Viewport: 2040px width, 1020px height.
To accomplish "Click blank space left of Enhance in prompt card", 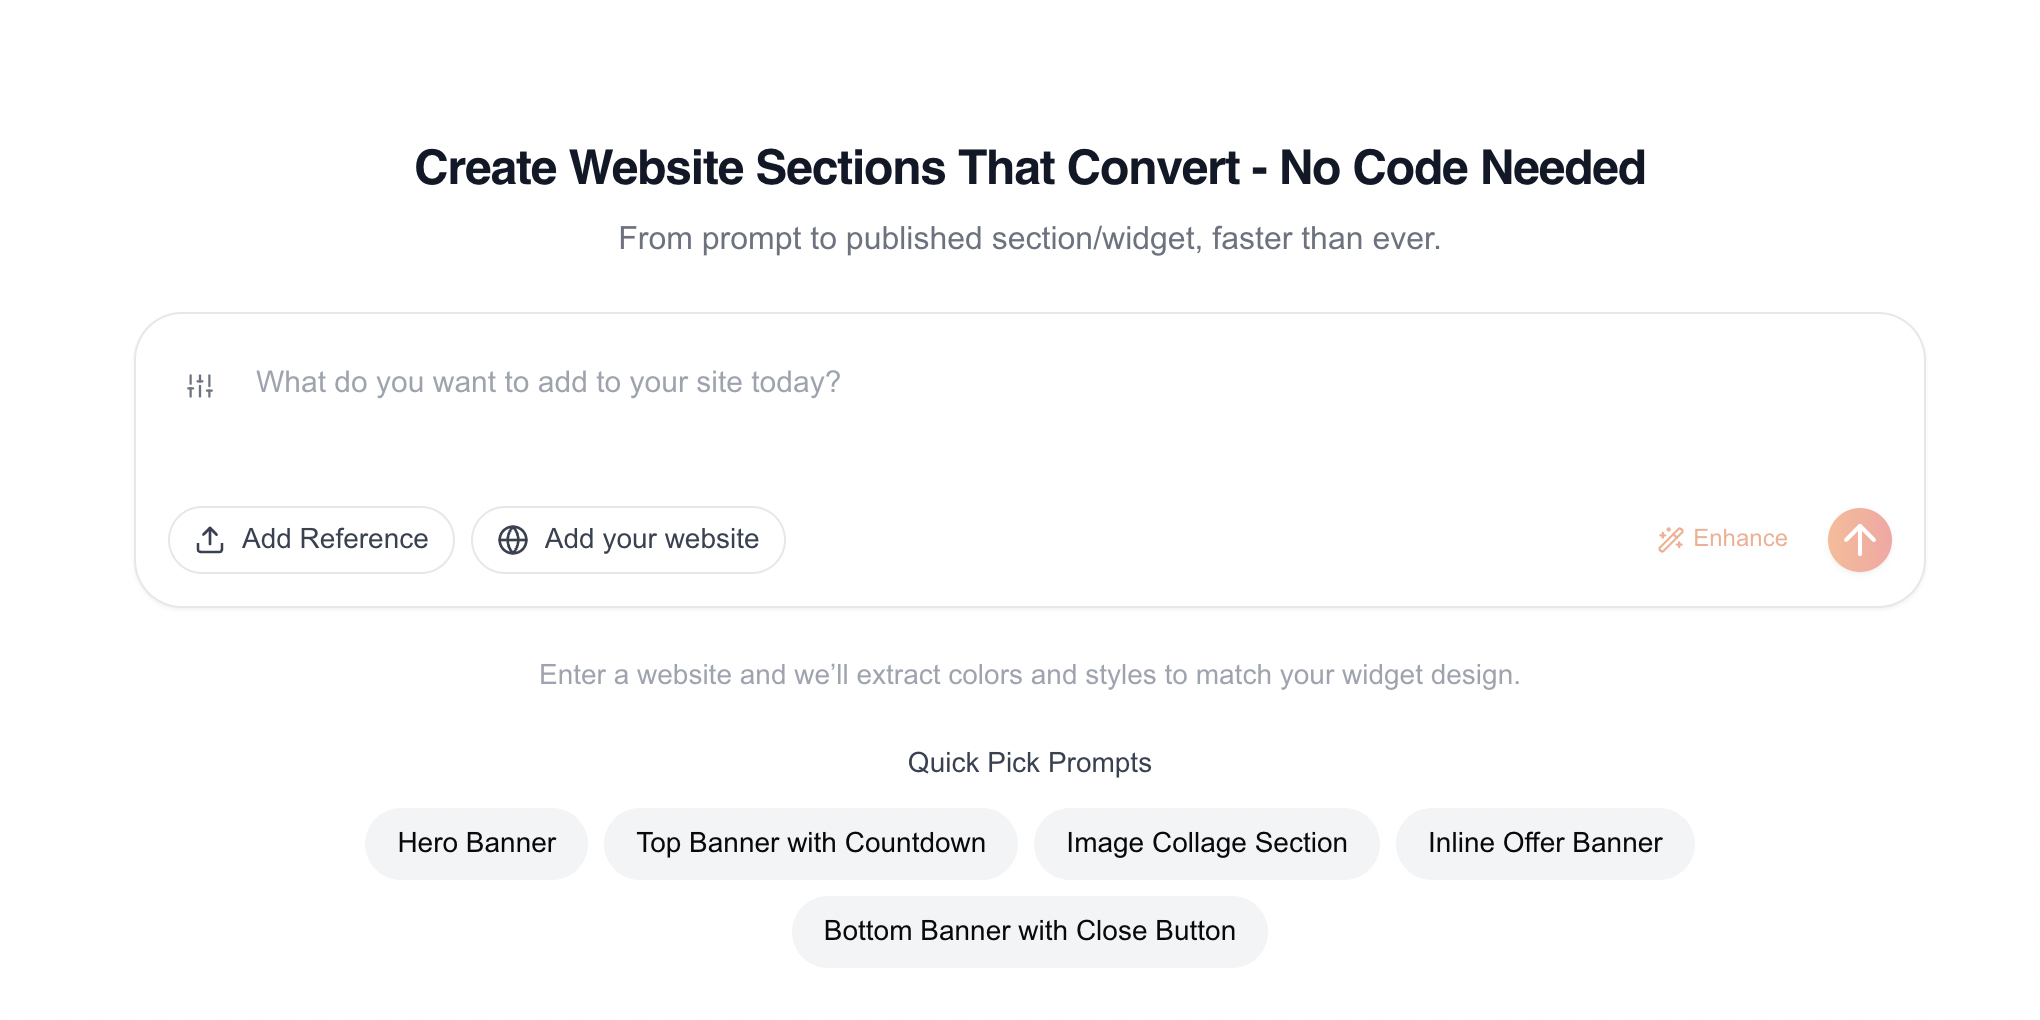I will point(1200,540).
